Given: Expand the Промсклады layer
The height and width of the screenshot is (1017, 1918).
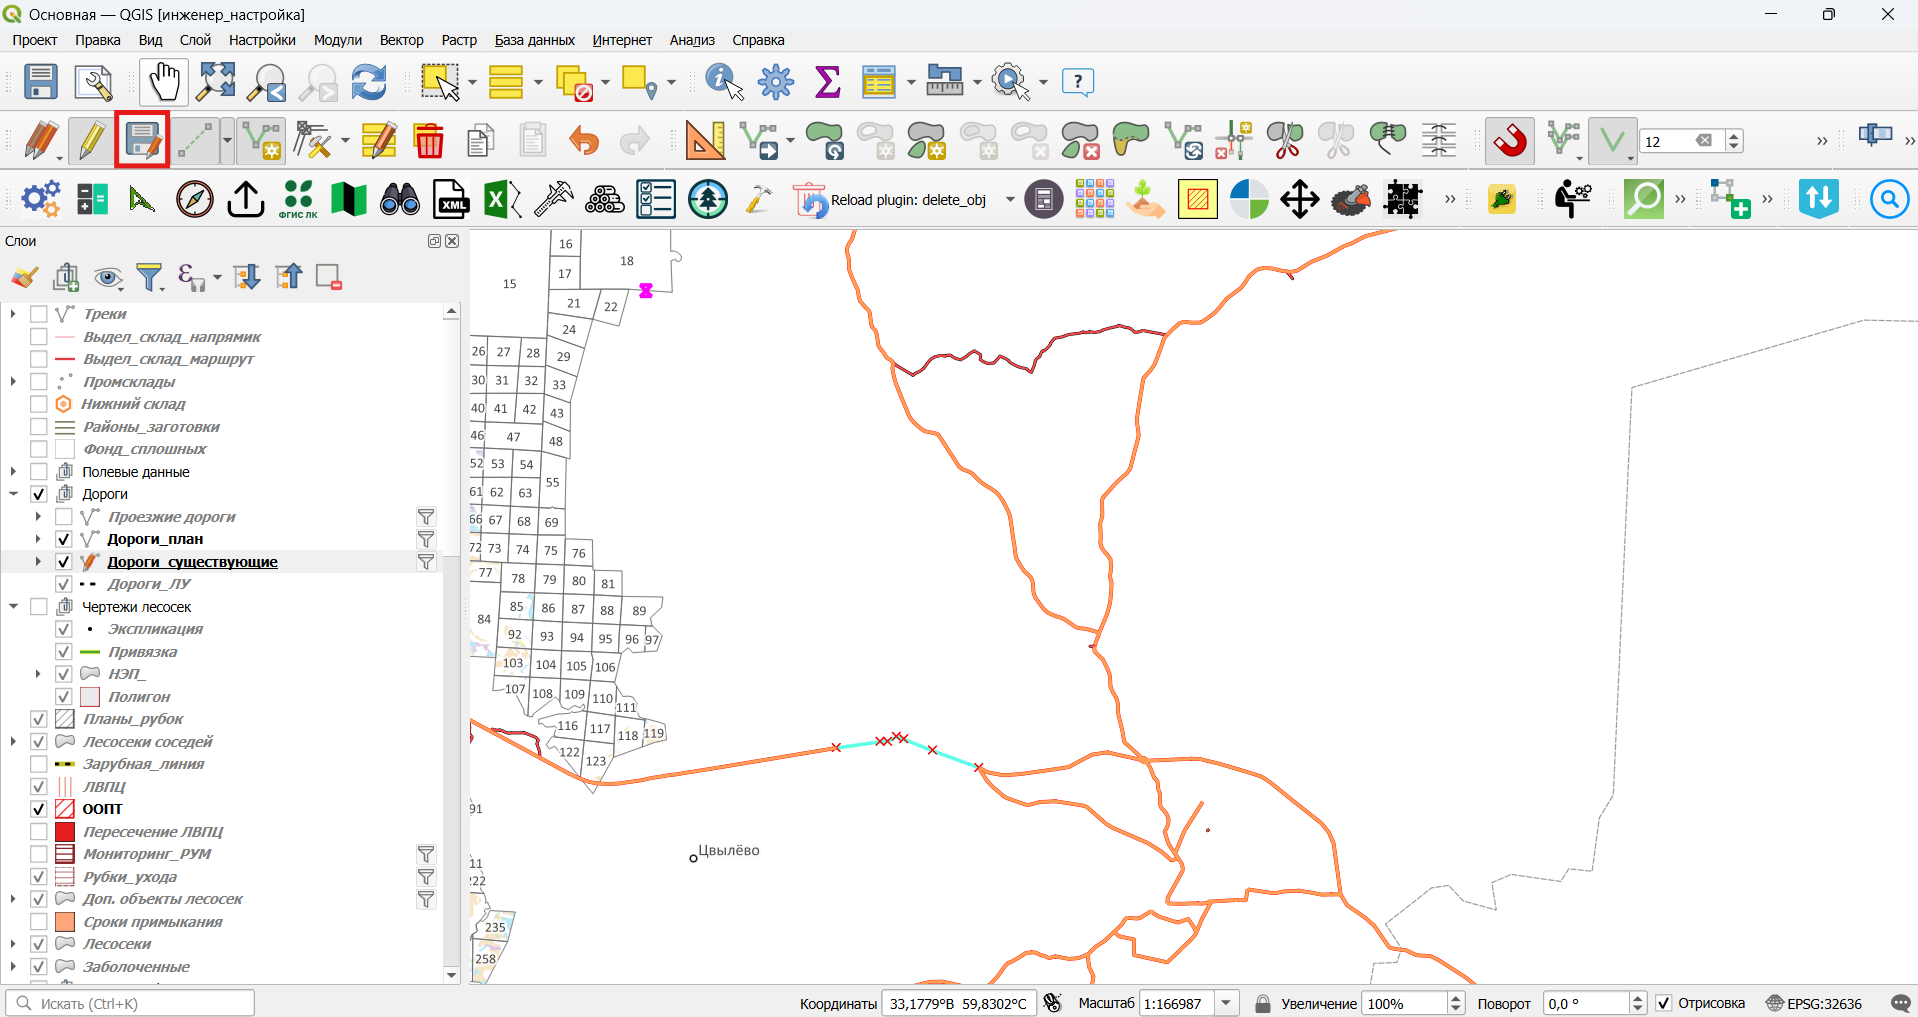Looking at the screenshot, I should click(14, 382).
